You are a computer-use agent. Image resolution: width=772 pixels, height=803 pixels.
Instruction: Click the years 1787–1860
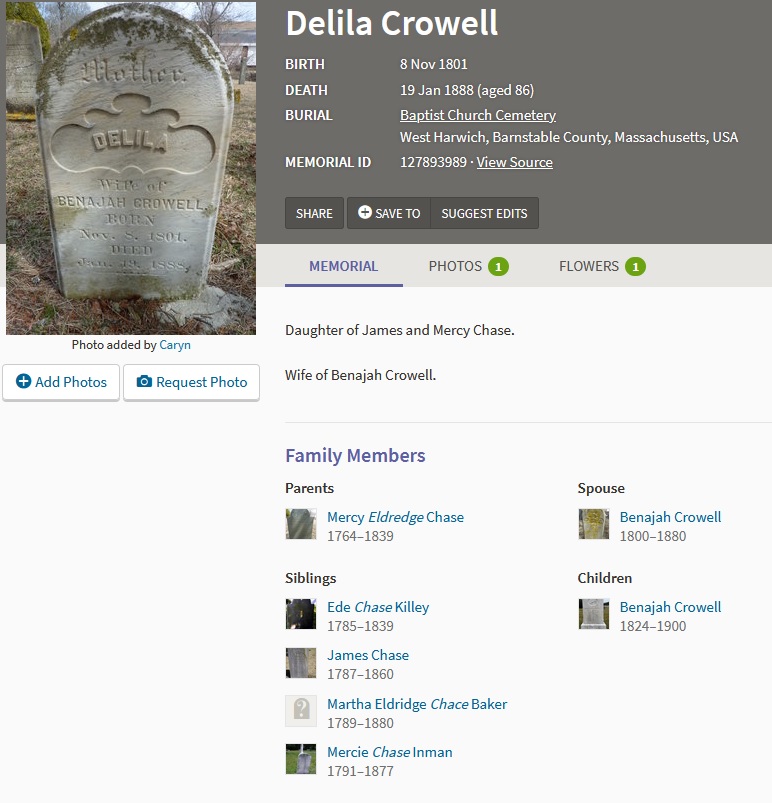coord(360,674)
